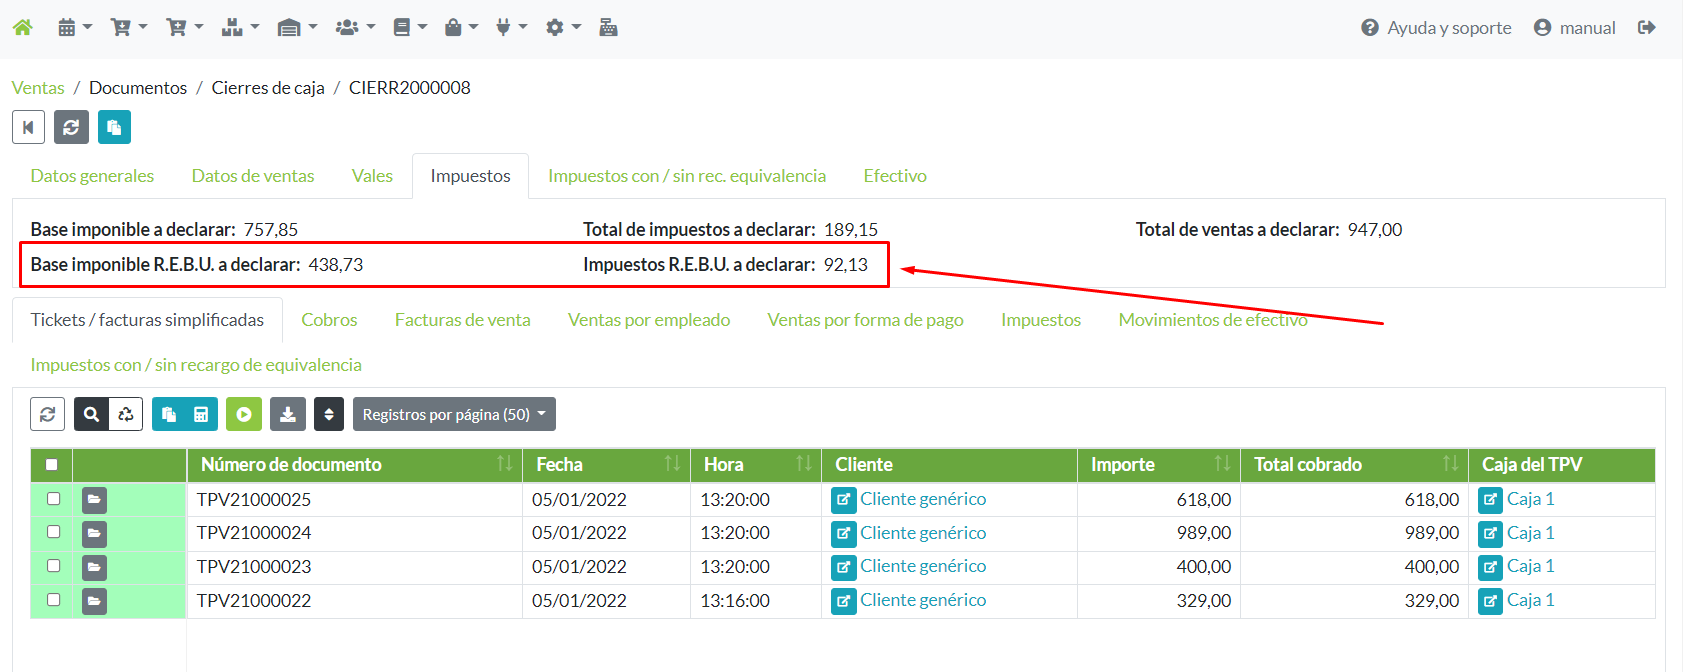This screenshot has width=1683, height=672.
Task: Toggle the select-all checkbox in table header
Action: [x=52, y=465]
